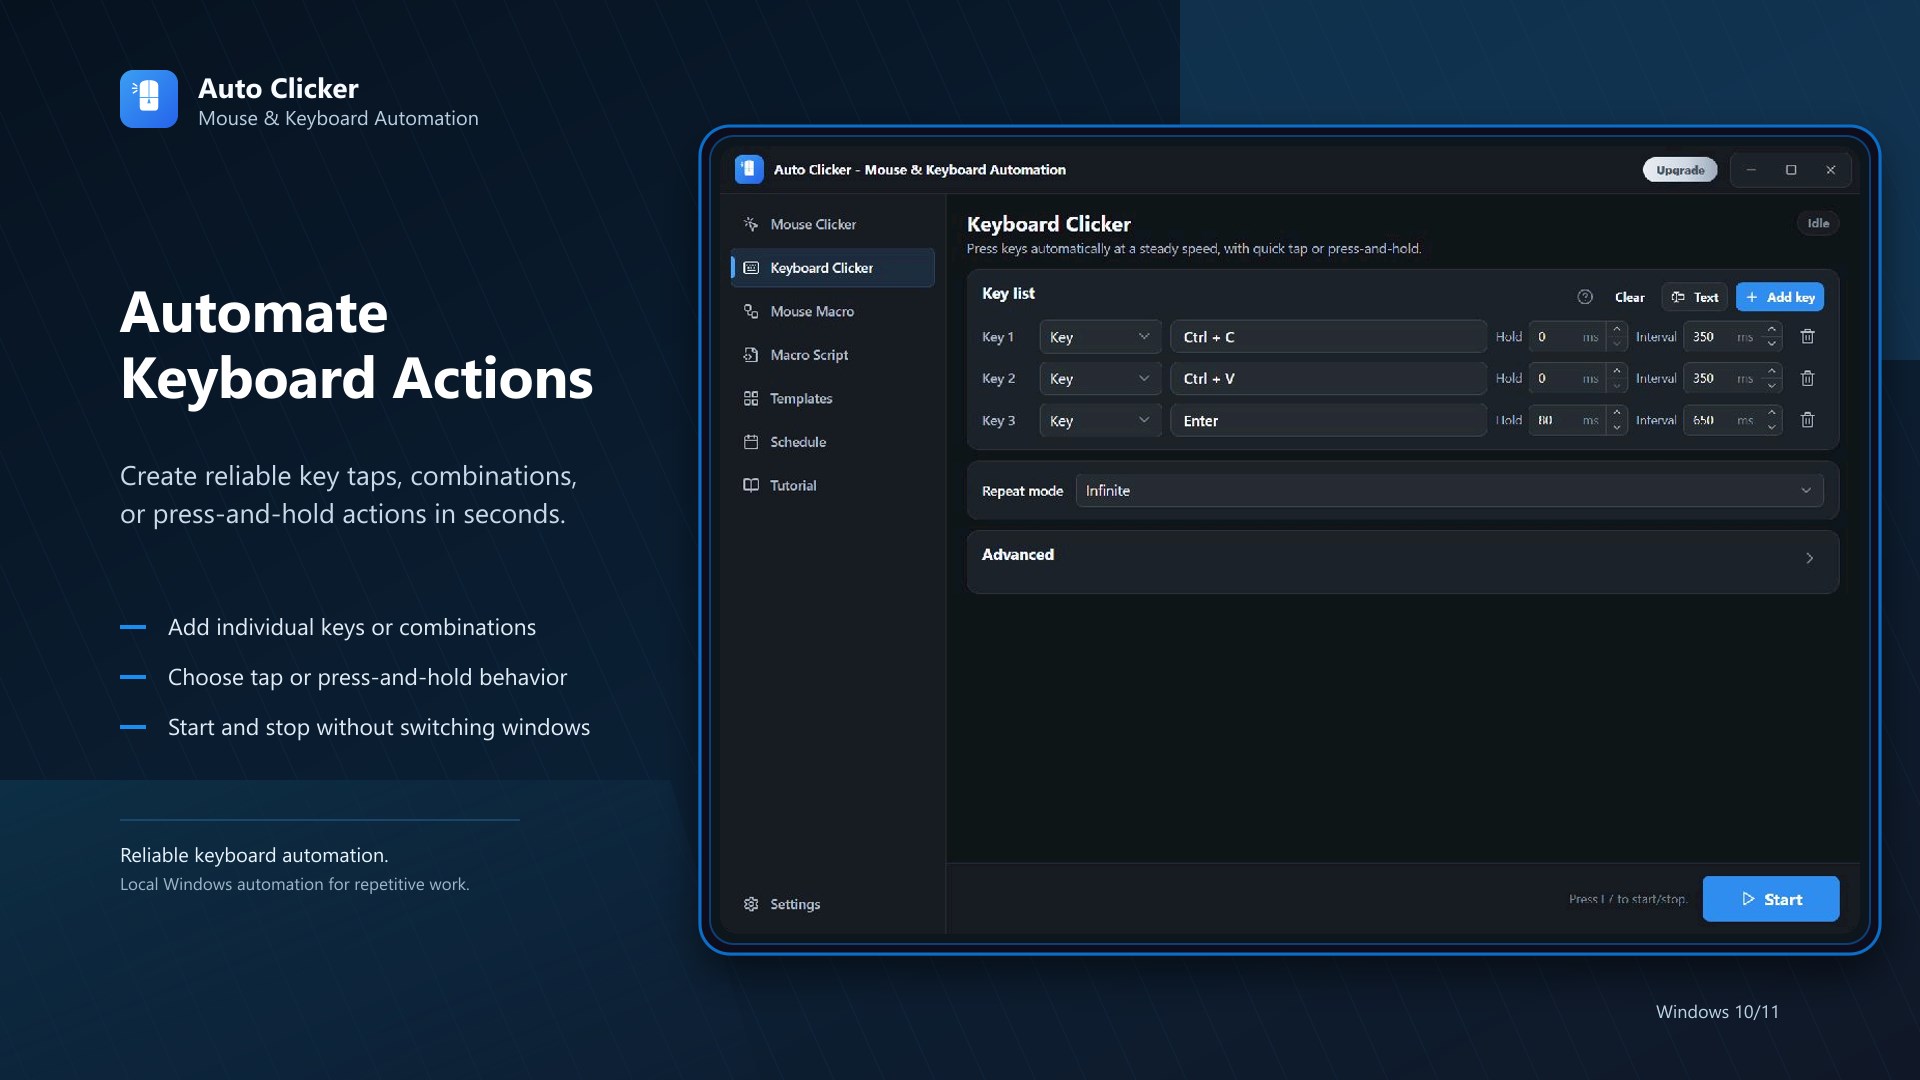Decrease Key 1 interval value
The image size is (1920, 1080).
point(1772,345)
